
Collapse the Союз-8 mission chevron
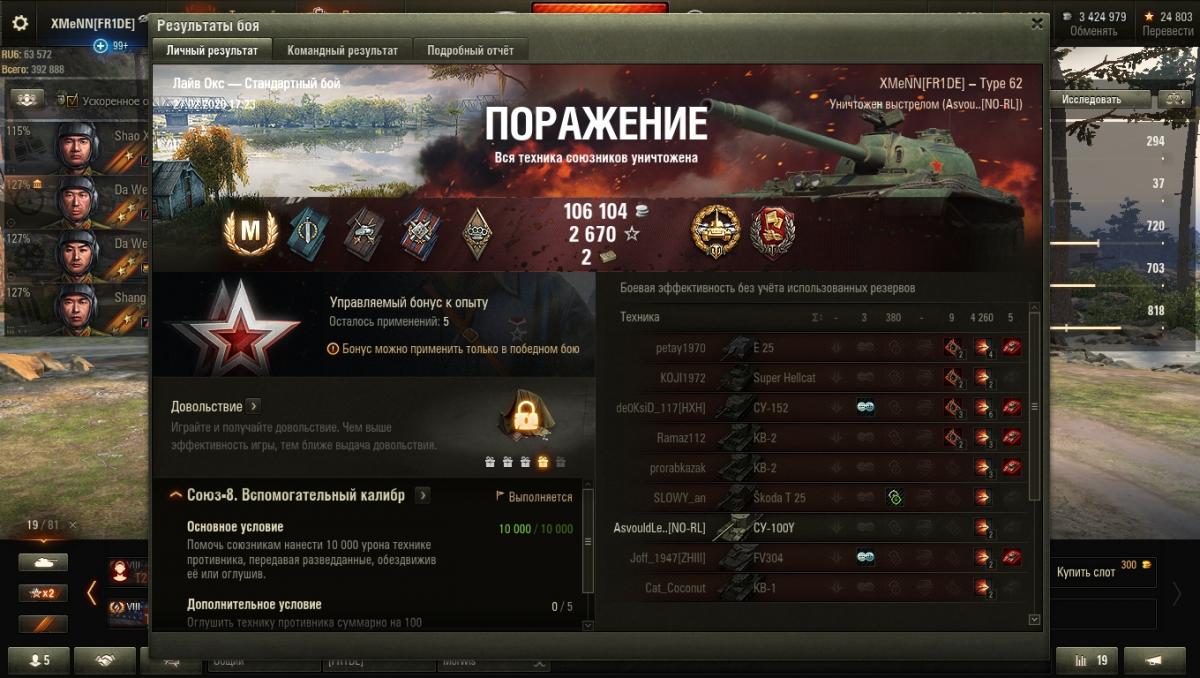(176, 495)
